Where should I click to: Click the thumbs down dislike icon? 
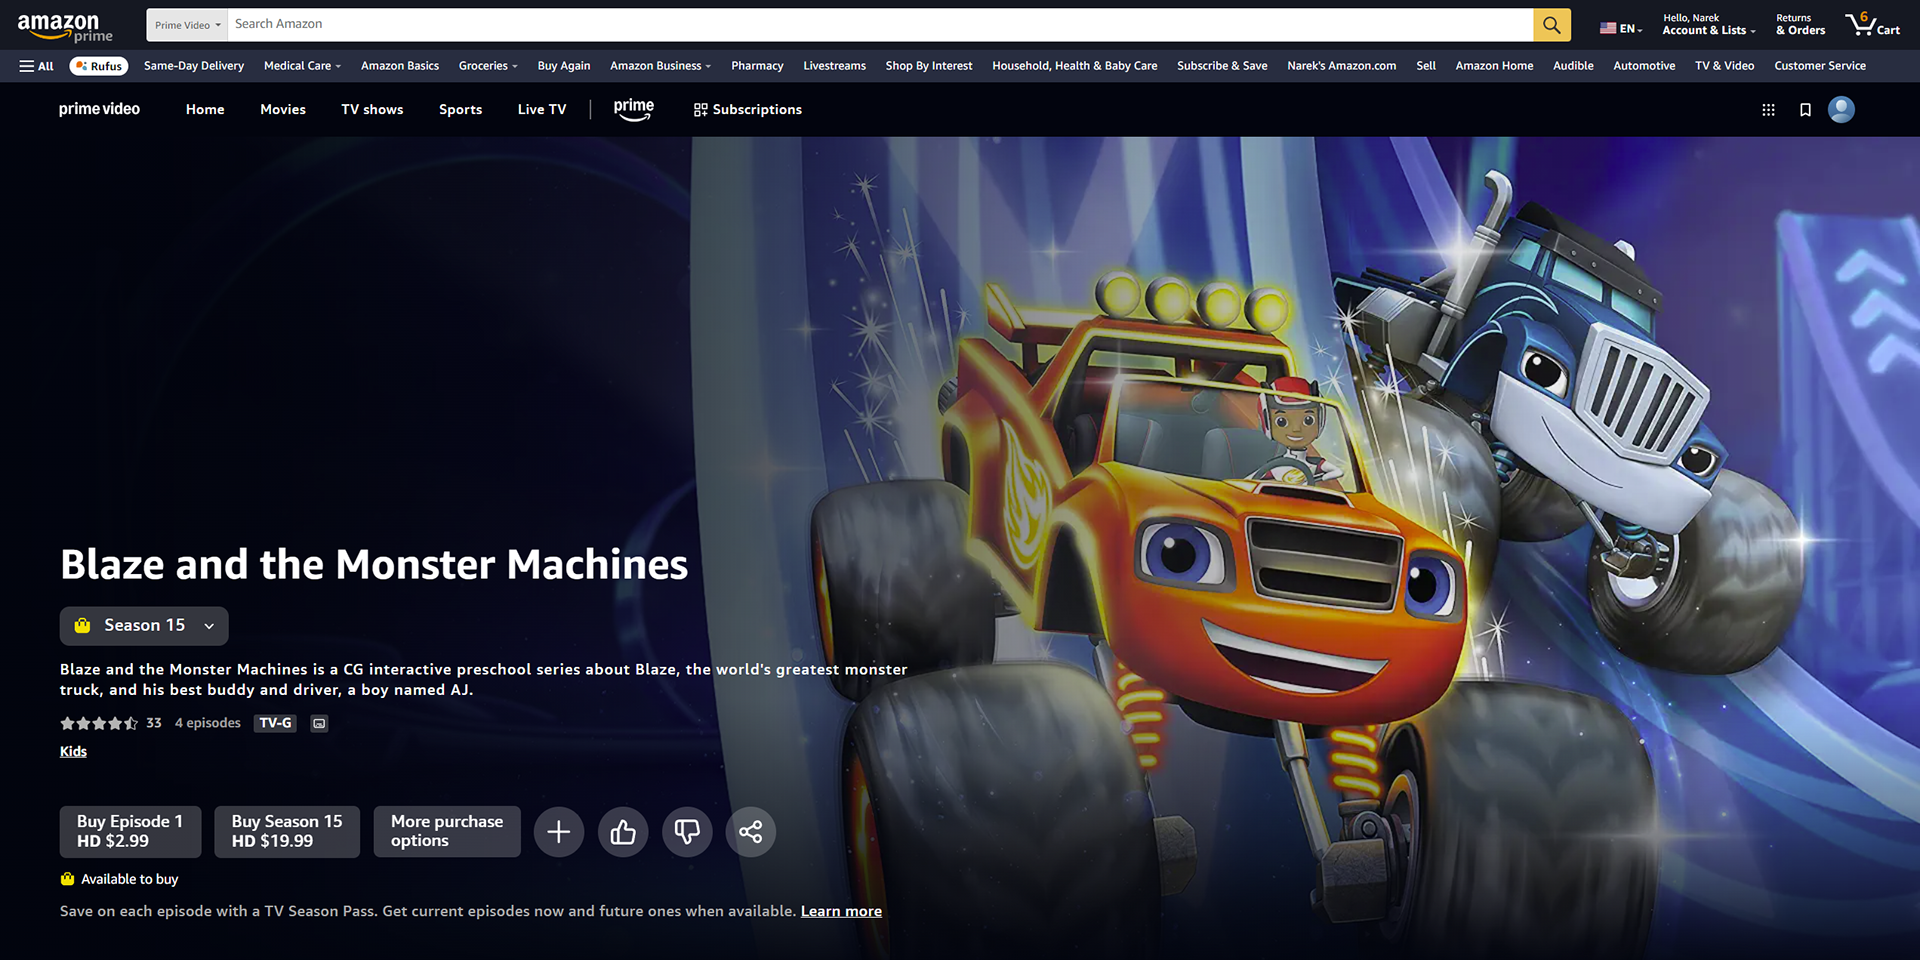(687, 832)
